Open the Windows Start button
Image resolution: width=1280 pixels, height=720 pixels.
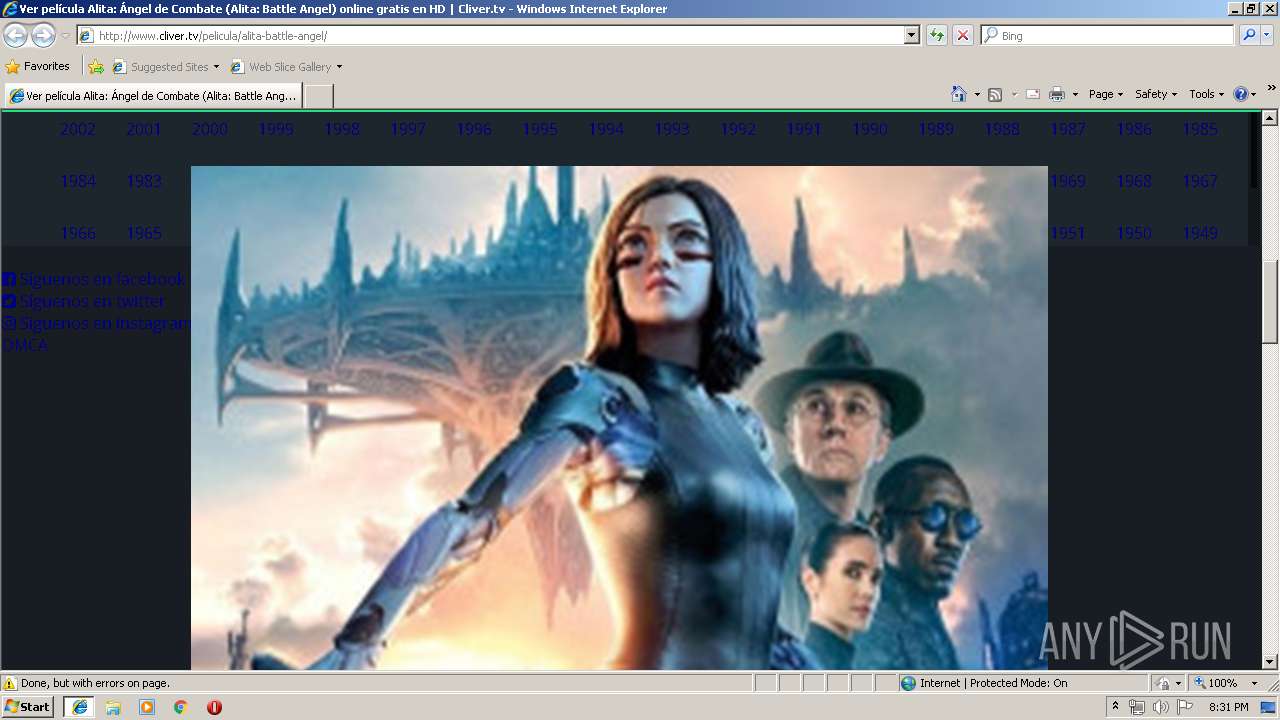point(27,707)
